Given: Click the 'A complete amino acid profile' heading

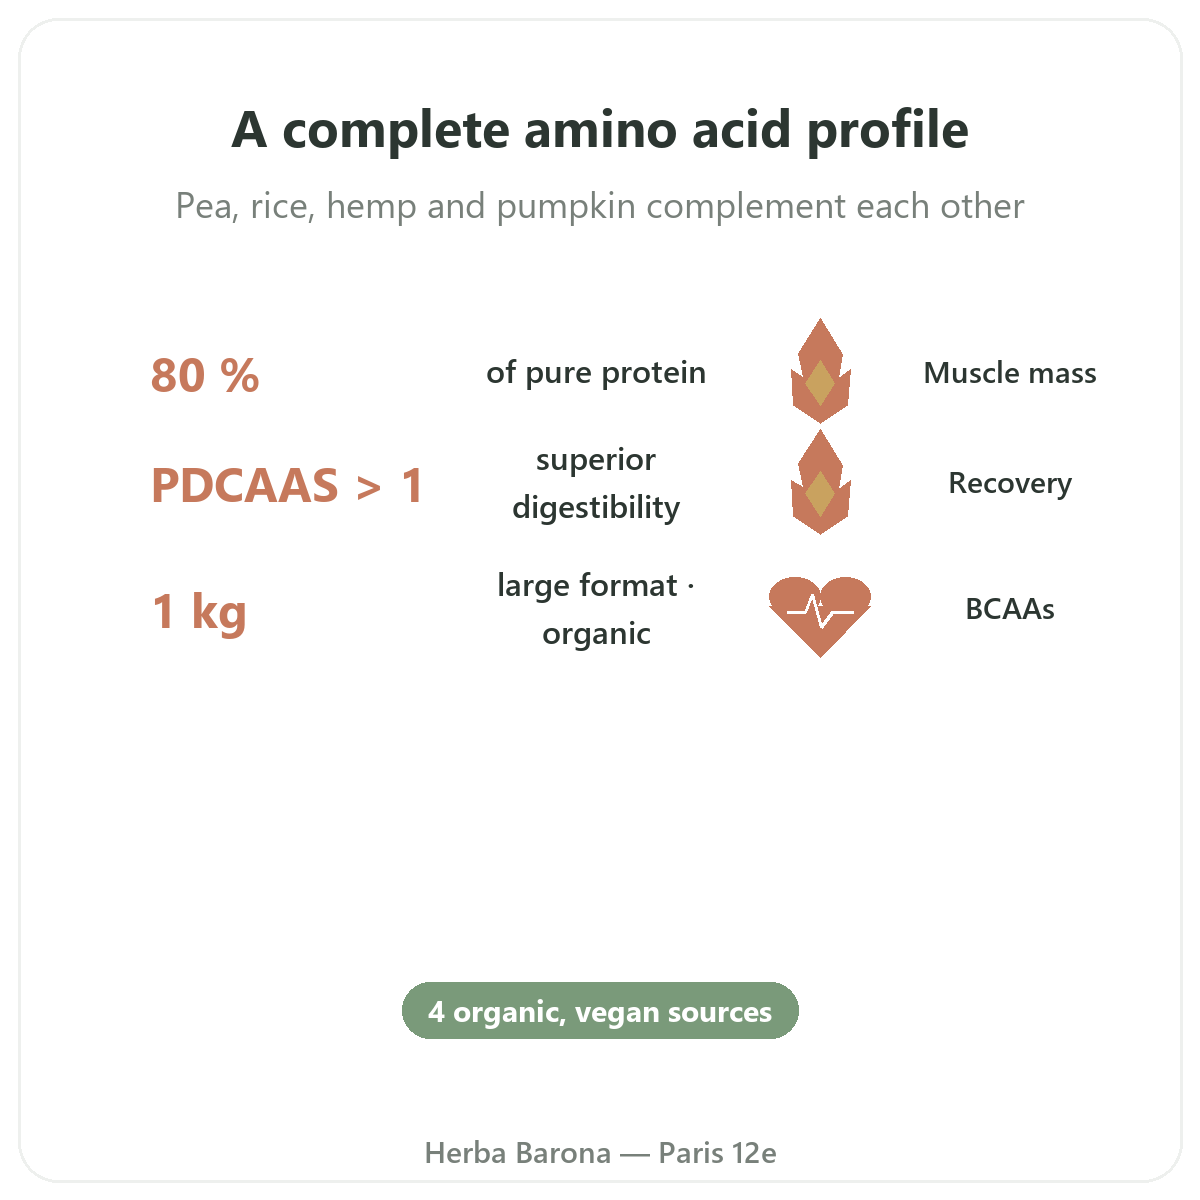Looking at the screenshot, I should tap(600, 130).
